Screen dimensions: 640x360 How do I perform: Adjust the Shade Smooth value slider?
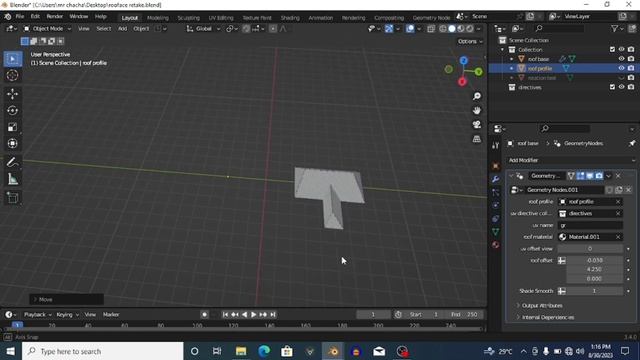594,291
